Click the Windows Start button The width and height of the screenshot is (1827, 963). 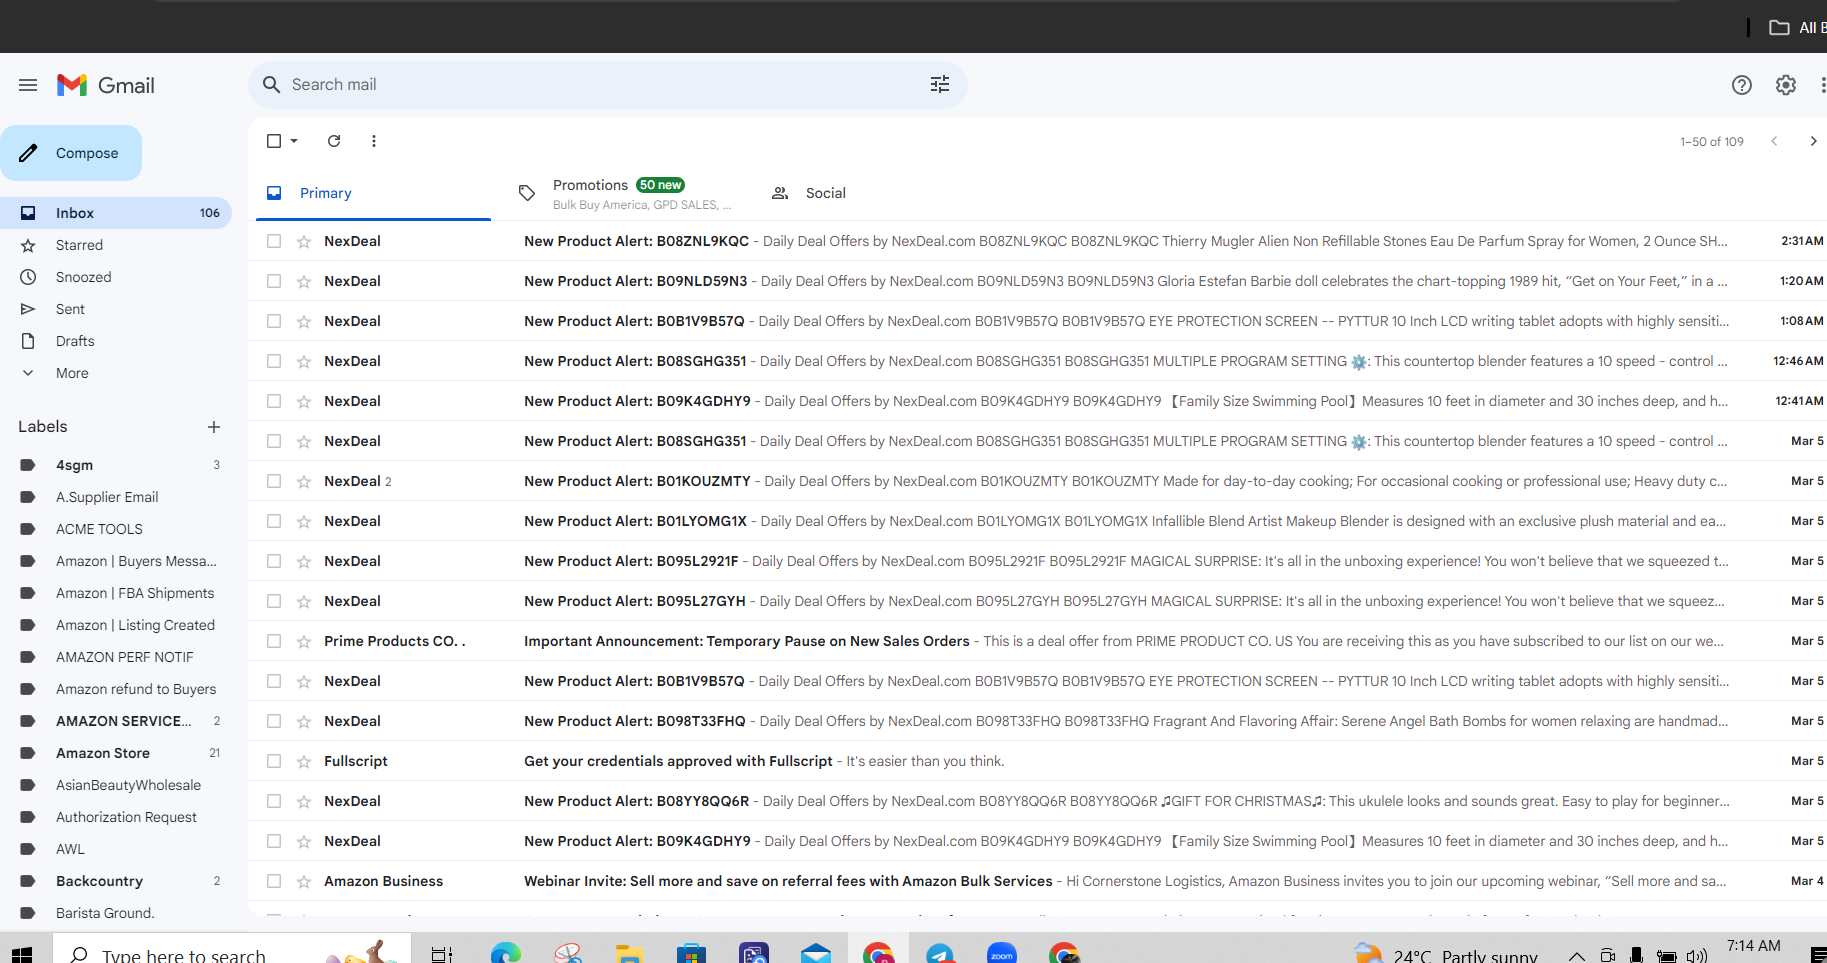[x=22, y=954]
